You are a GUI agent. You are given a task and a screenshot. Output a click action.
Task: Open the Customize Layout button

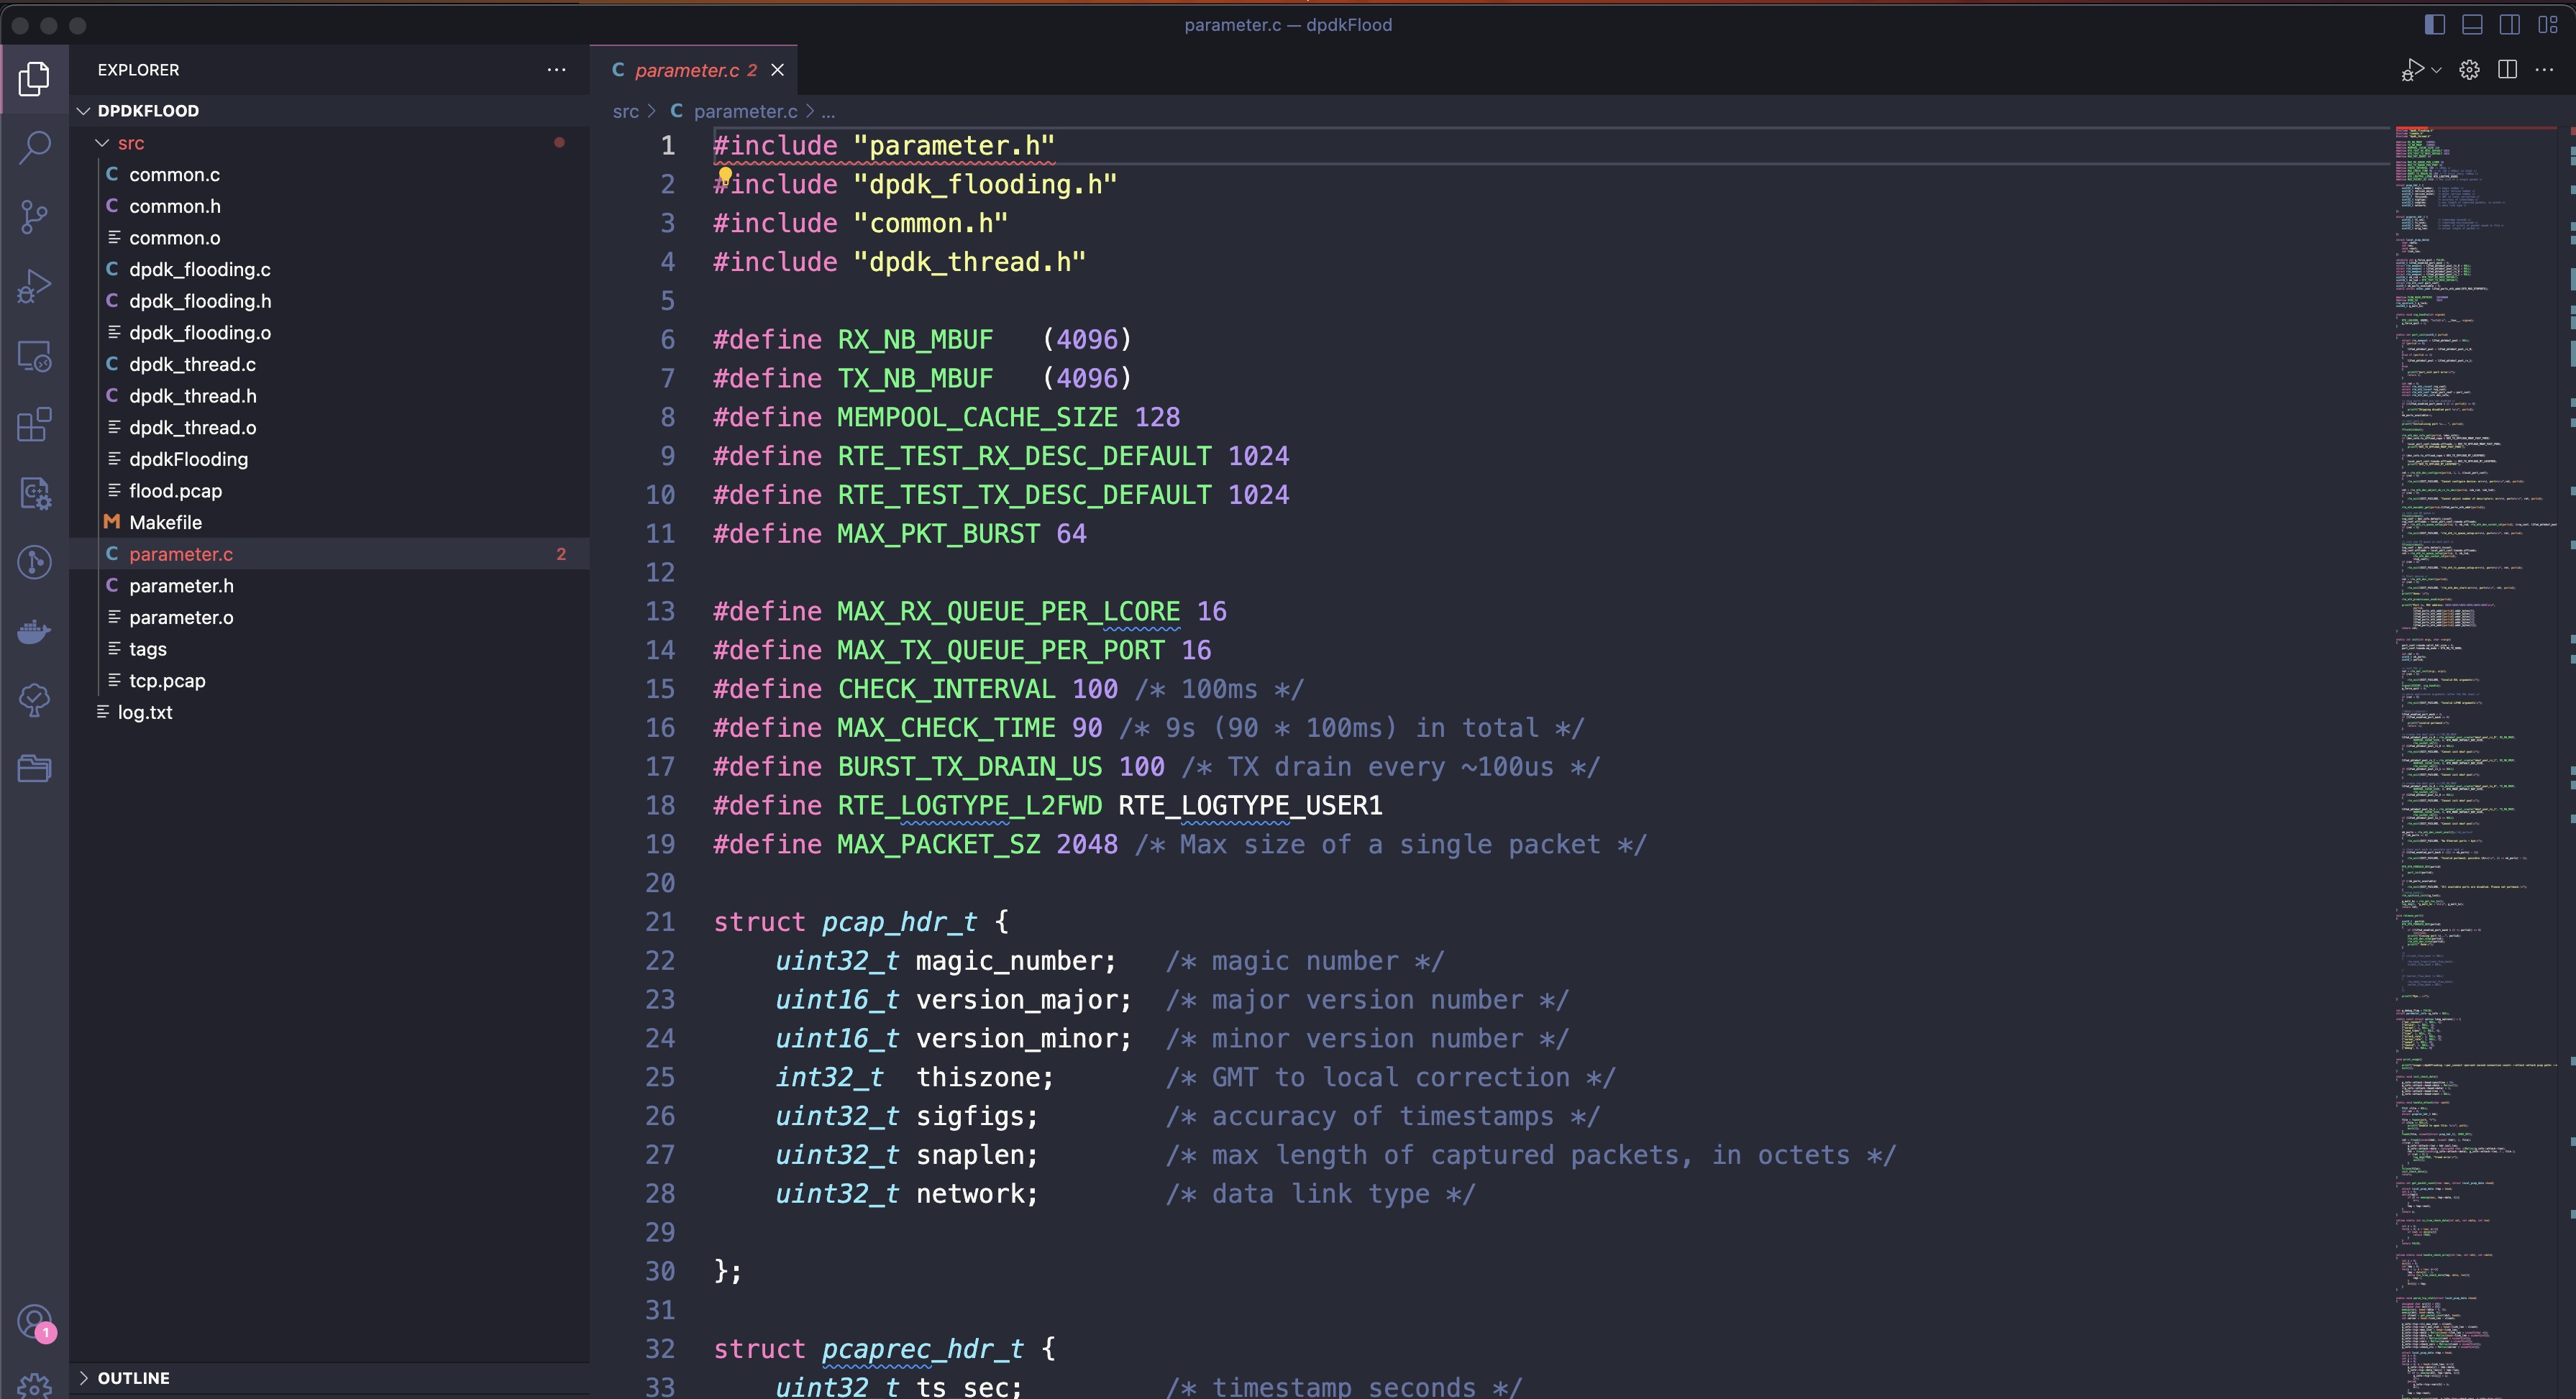point(2547,25)
